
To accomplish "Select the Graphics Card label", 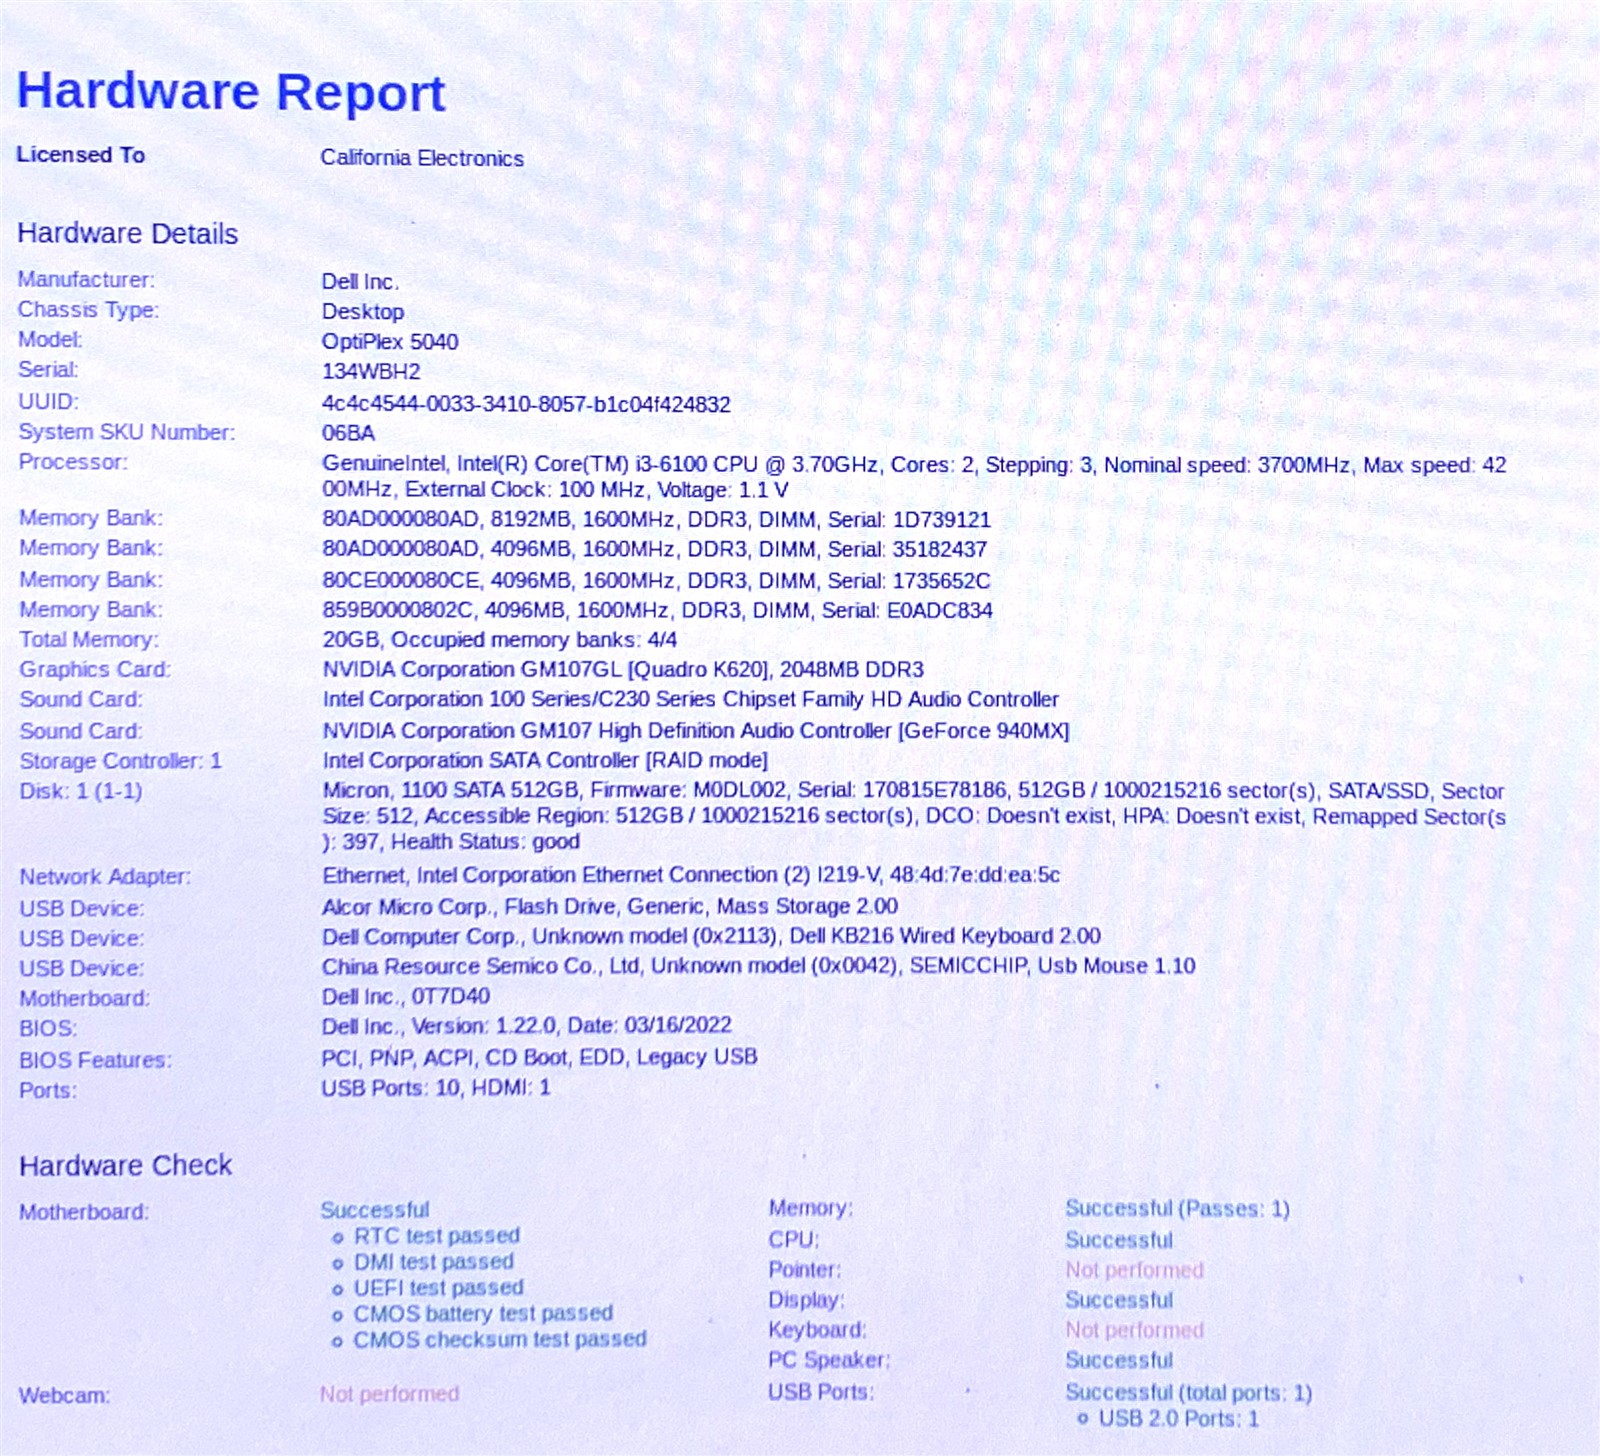I will pos(95,669).
